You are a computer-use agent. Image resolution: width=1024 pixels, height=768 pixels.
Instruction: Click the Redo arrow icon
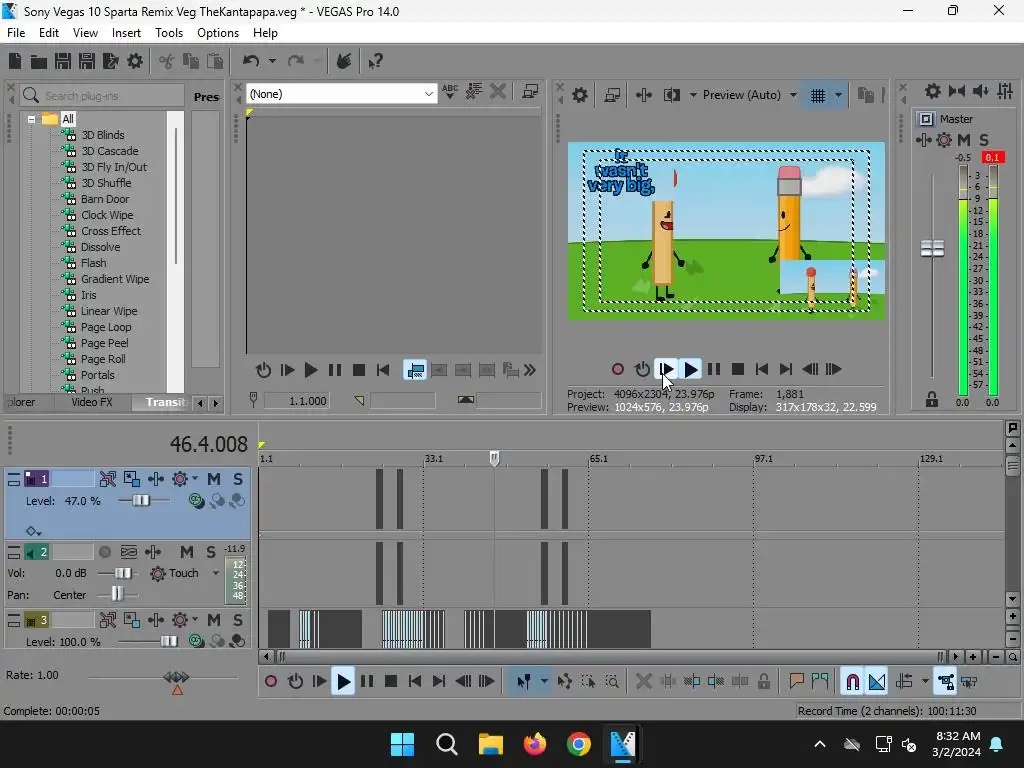tap(296, 61)
